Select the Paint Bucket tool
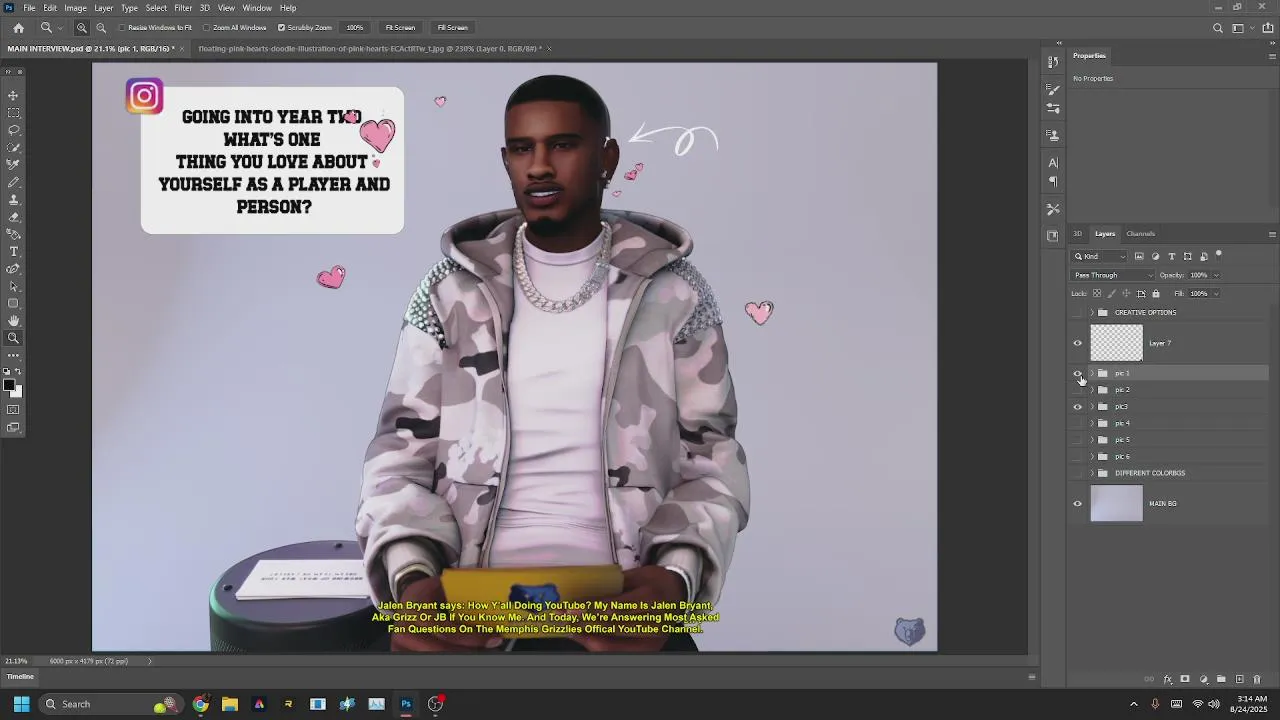The width and height of the screenshot is (1280, 720). tap(13, 234)
